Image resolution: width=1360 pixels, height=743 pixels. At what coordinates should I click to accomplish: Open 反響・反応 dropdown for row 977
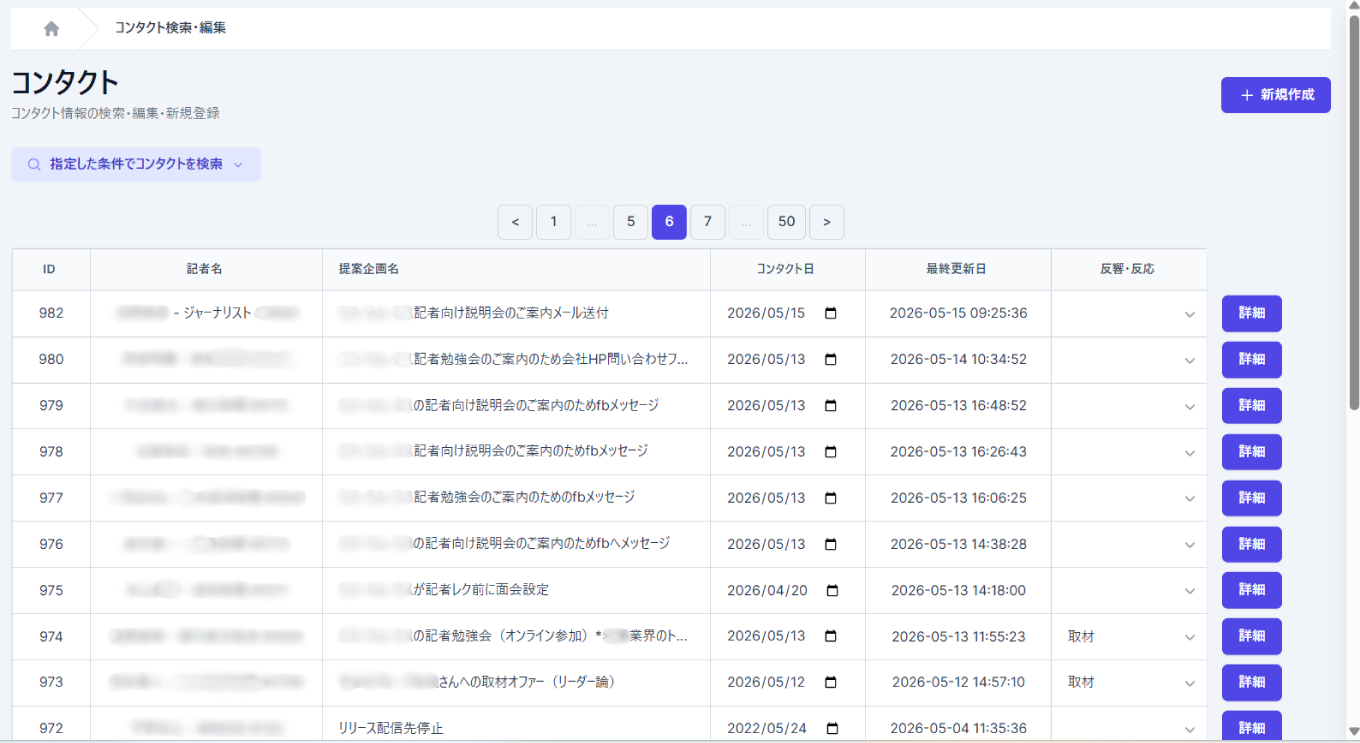1129,497
